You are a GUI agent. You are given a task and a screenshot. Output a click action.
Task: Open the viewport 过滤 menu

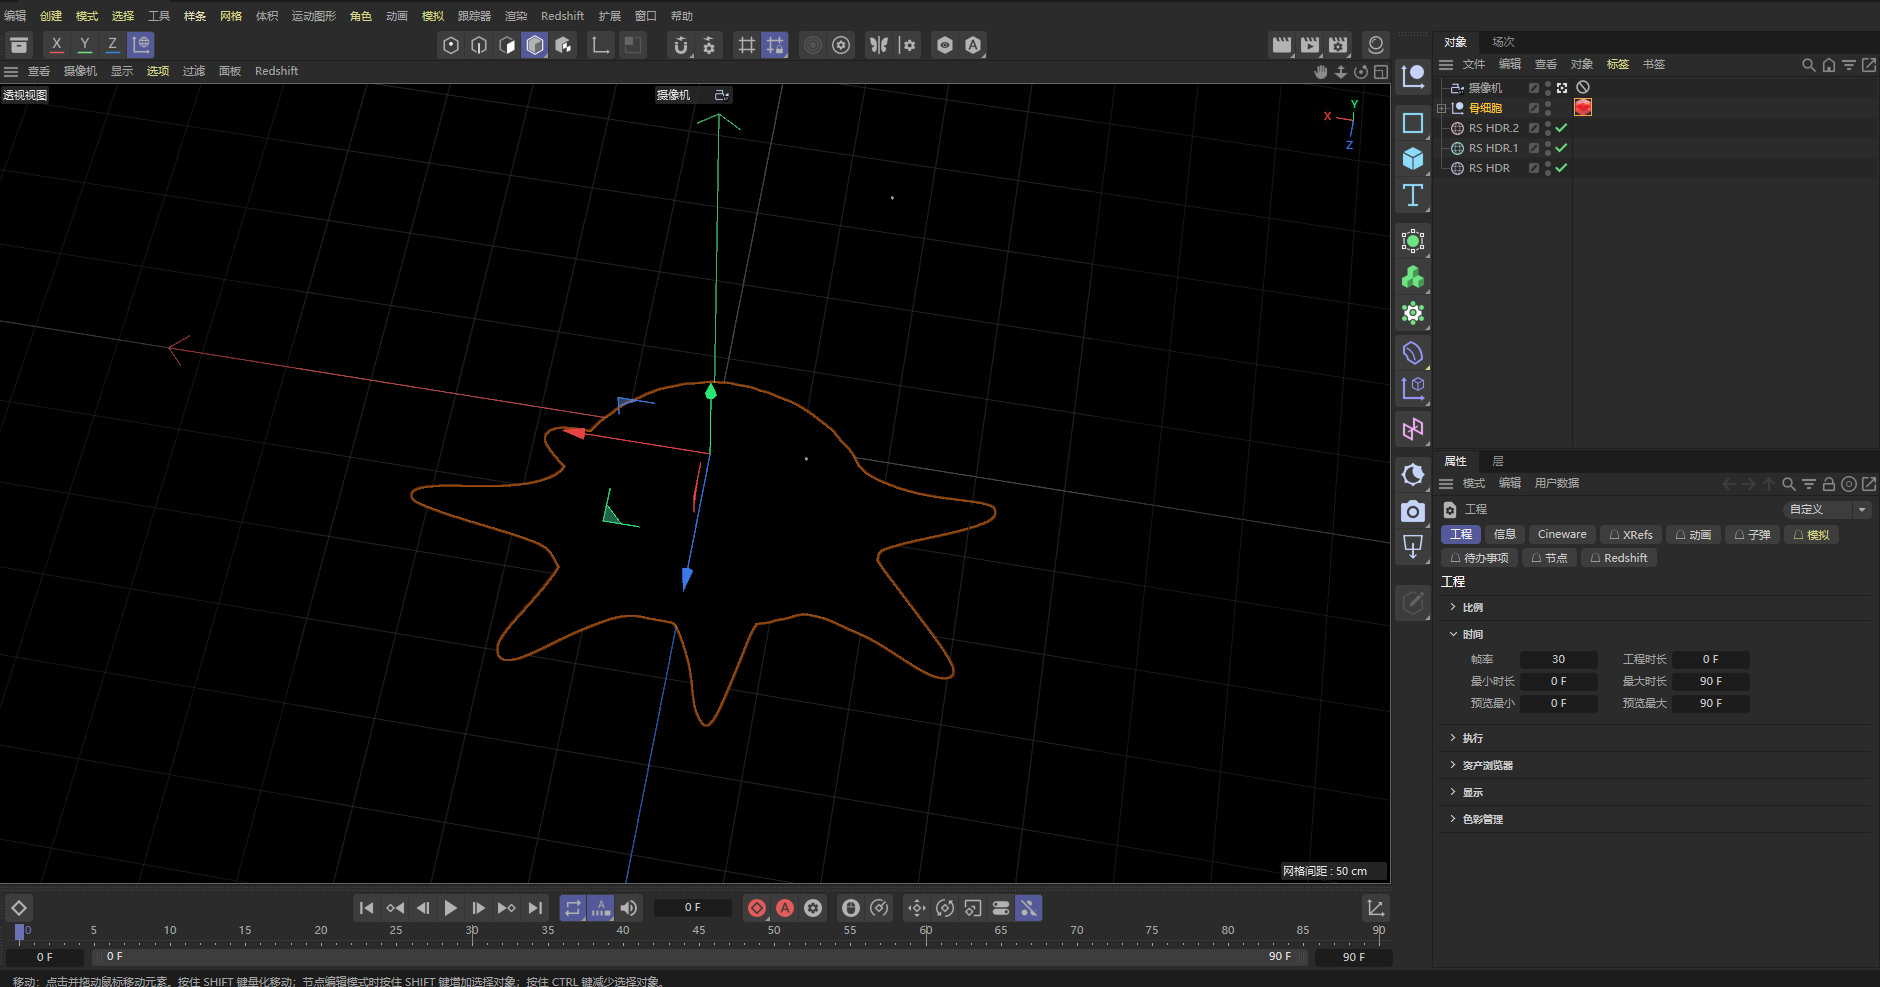click(x=193, y=71)
